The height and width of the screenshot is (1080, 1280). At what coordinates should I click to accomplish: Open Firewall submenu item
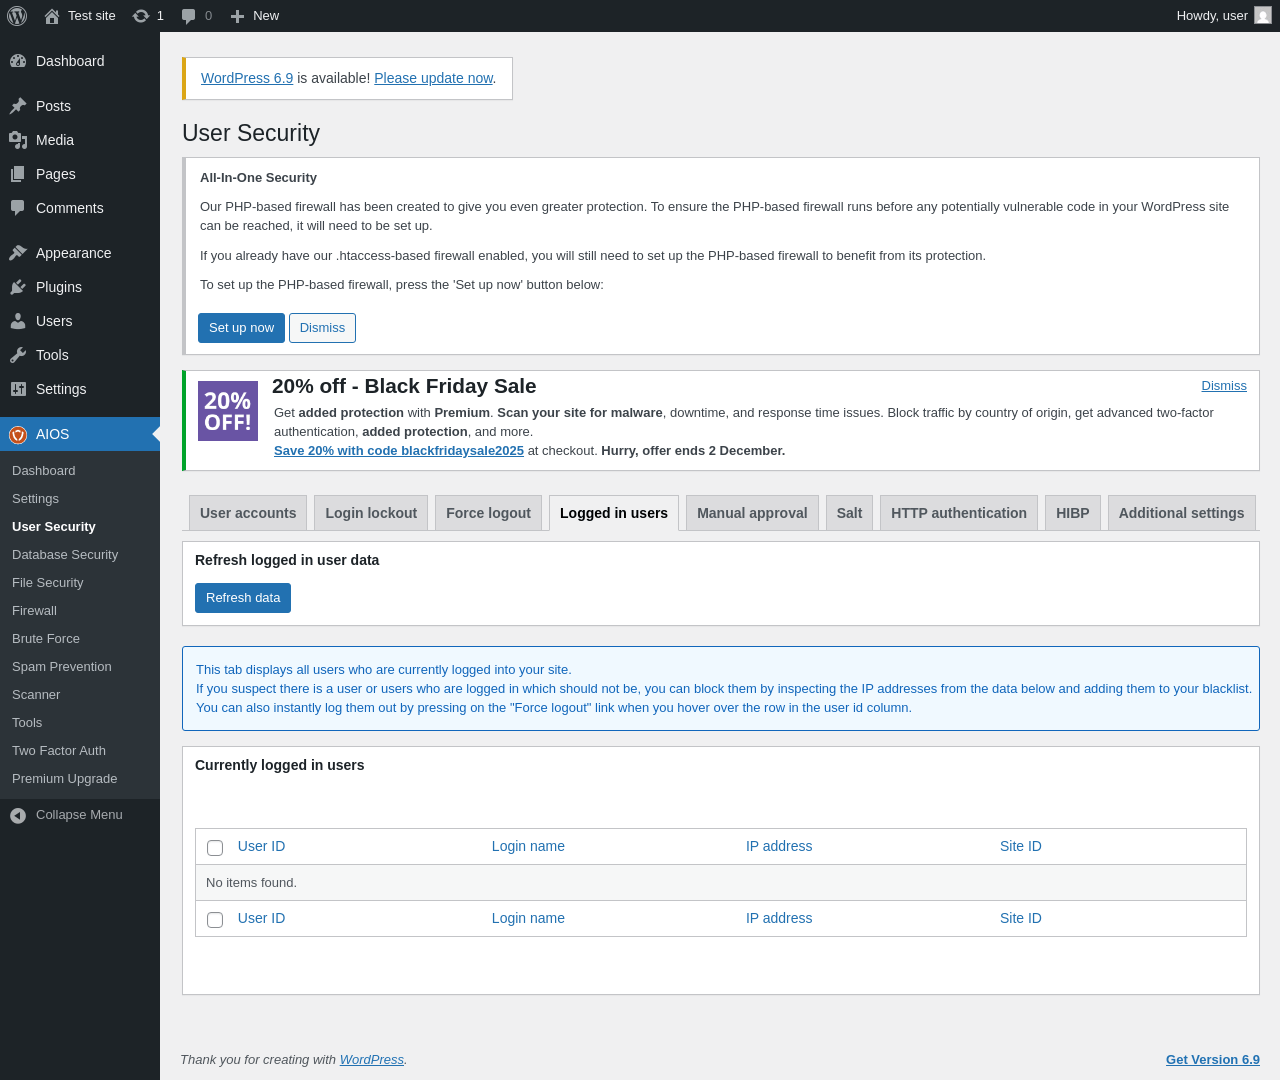[x=80, y=611]
